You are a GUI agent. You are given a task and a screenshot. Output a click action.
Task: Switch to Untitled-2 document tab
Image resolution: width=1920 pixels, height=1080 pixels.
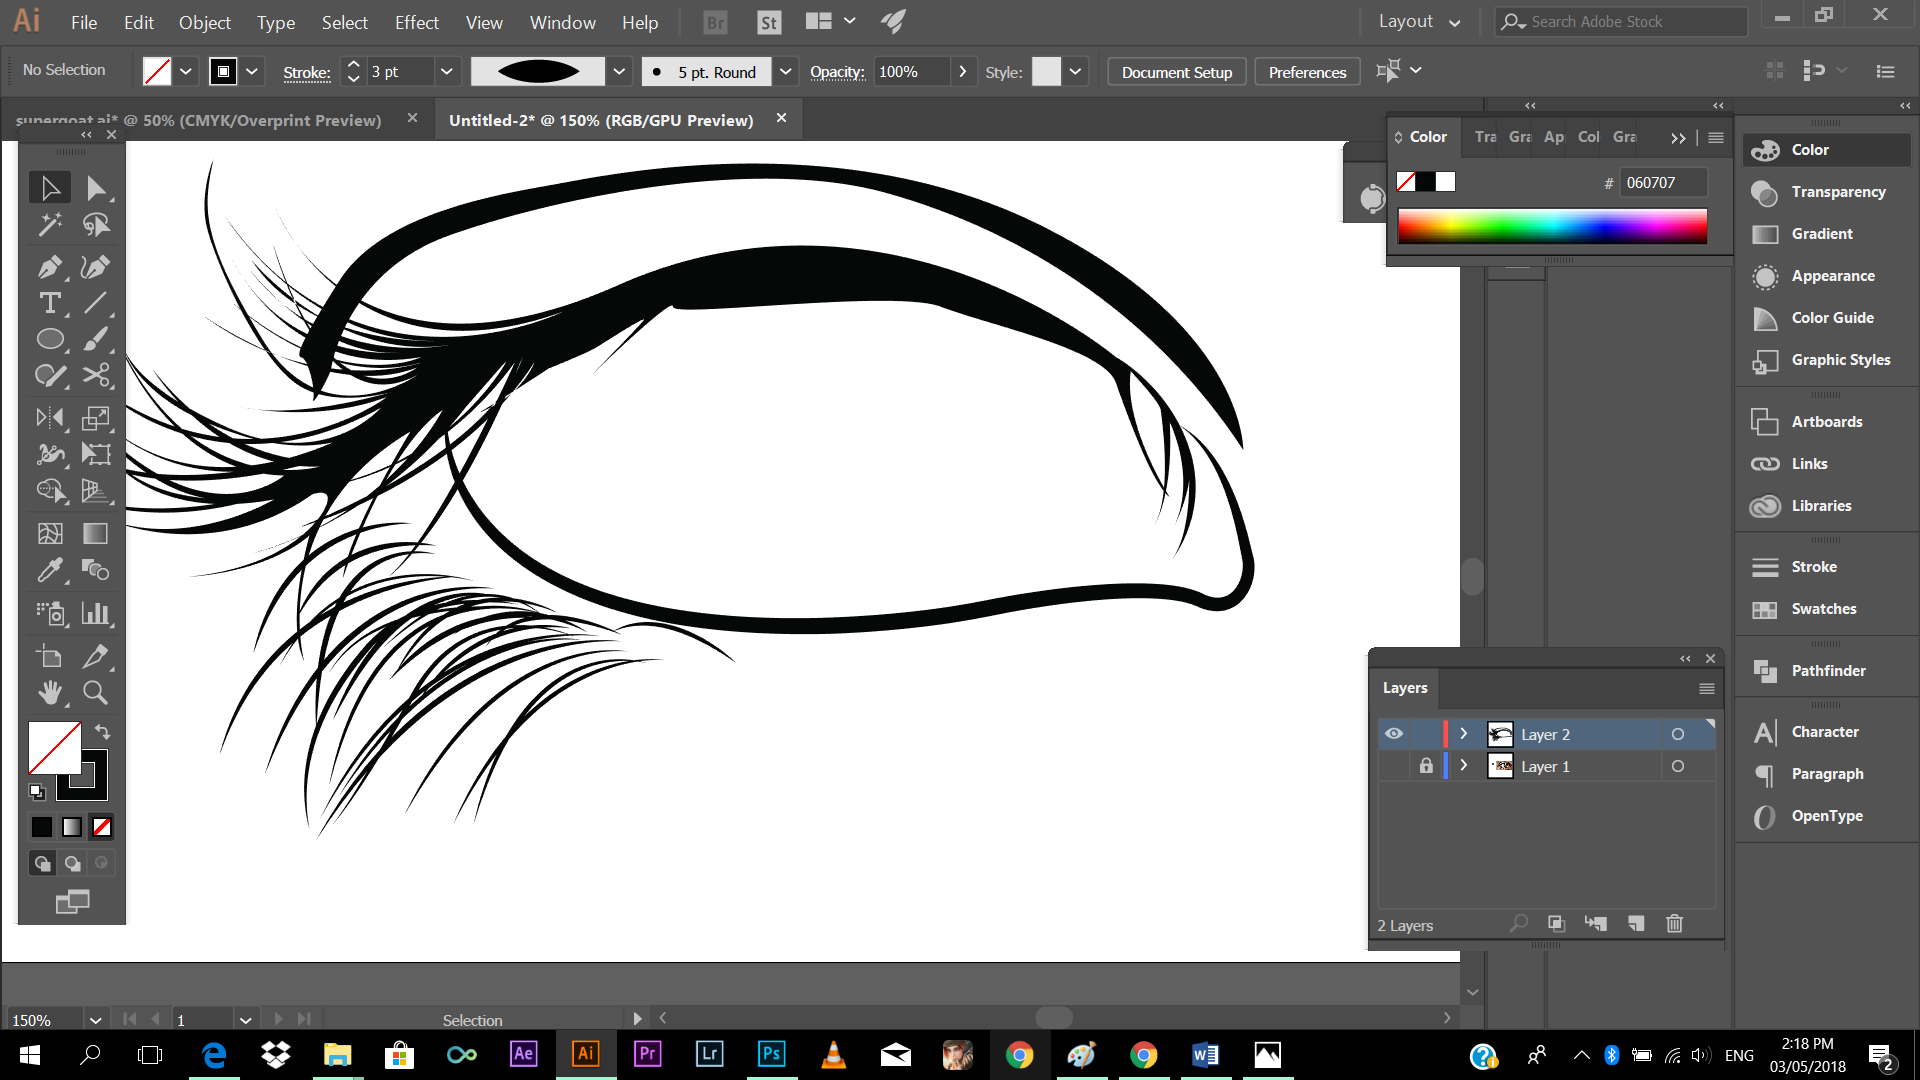601,120
